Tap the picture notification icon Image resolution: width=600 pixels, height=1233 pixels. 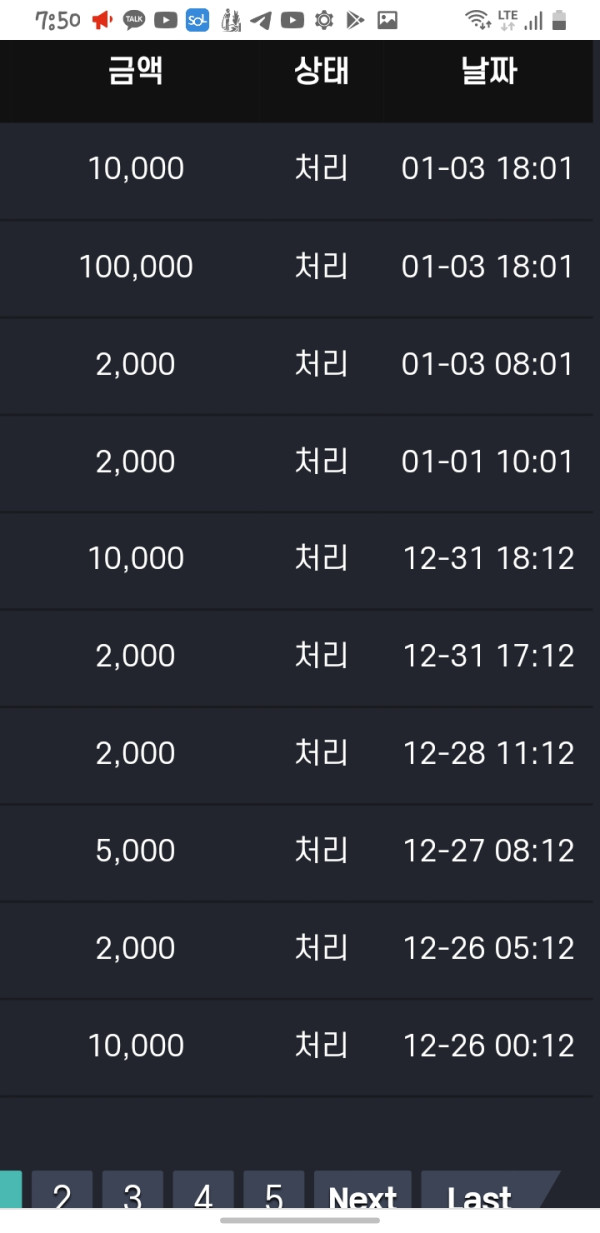[x=387, y=20]
